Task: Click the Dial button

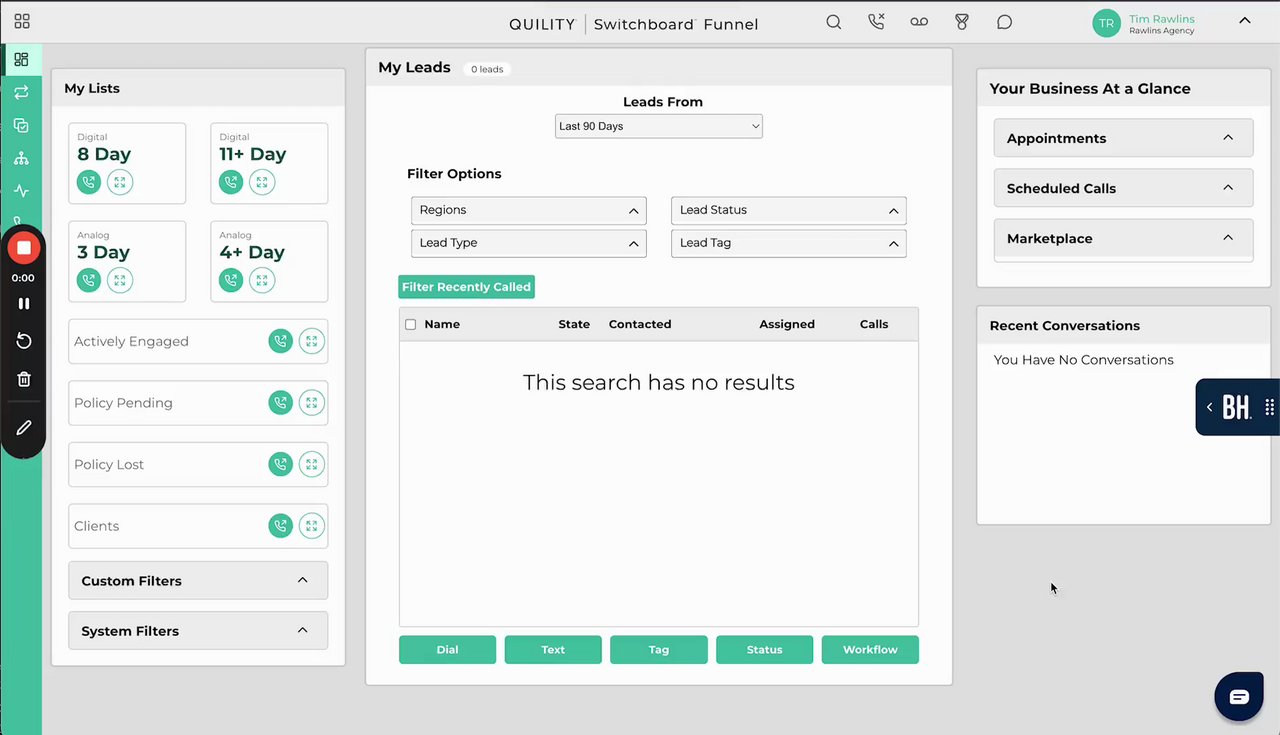Action: pos(447,650)
